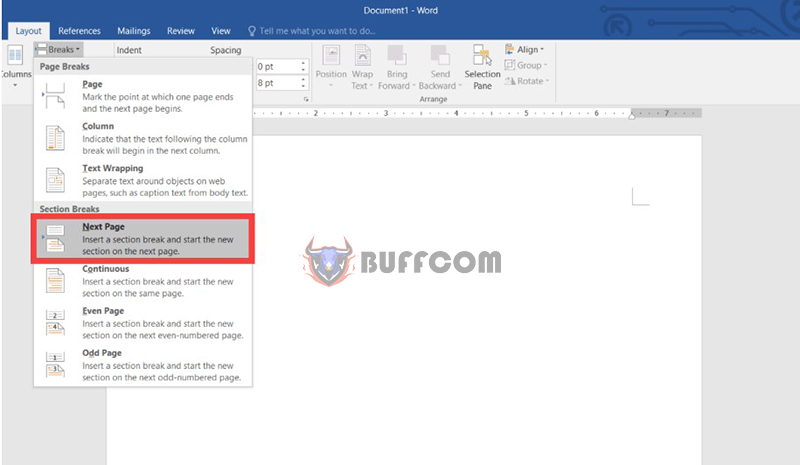
Task: Click the Wrap Text icon
Action: coord(362,55)
